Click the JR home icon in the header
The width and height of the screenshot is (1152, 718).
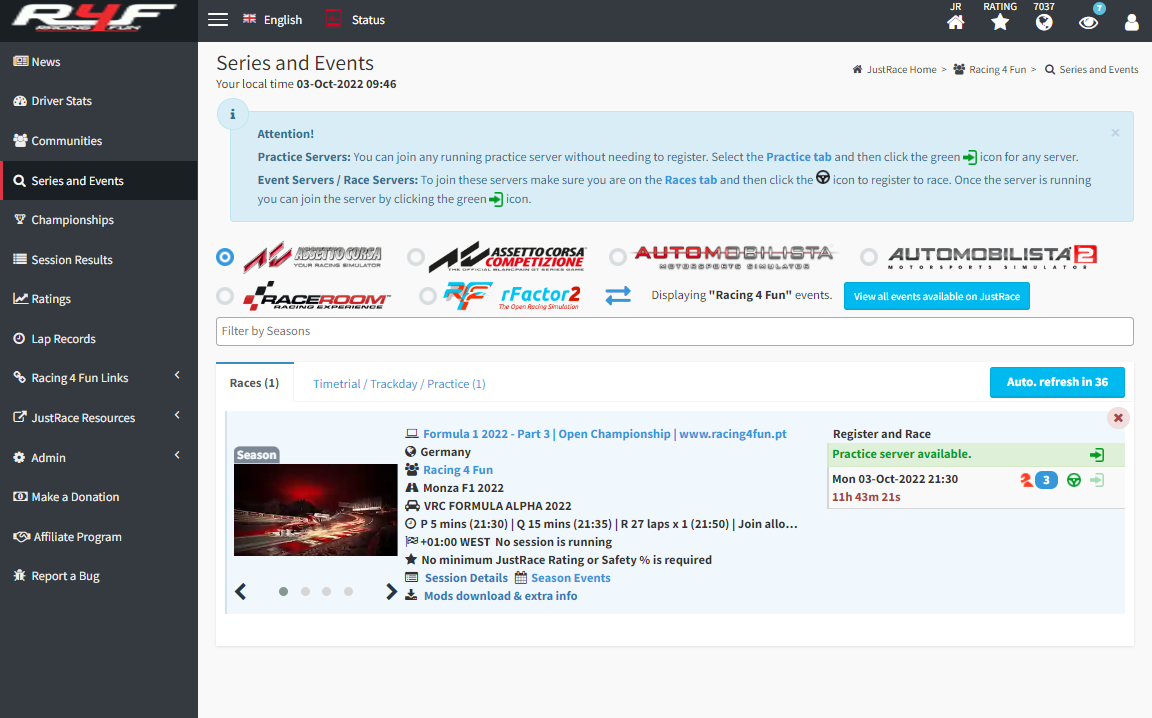955,22
